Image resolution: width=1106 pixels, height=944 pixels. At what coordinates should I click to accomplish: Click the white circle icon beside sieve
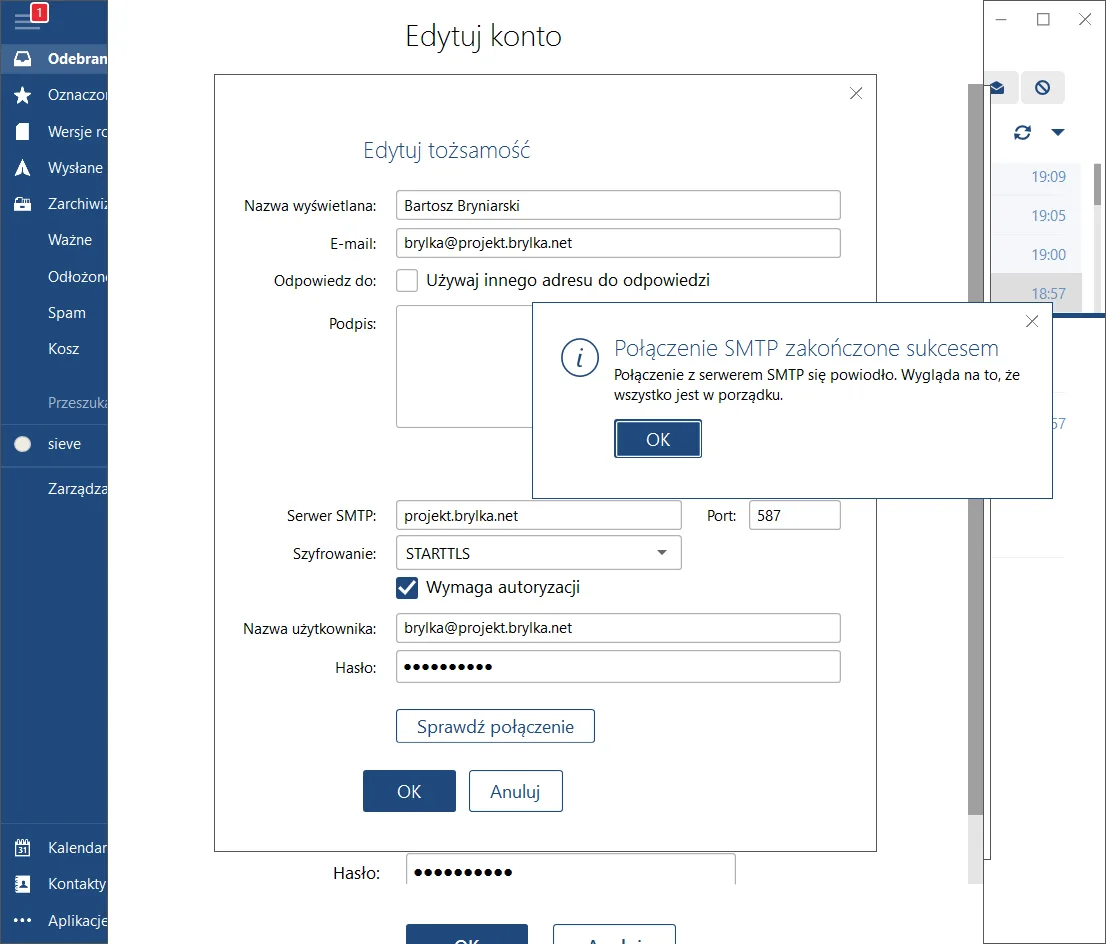(23, 444)
